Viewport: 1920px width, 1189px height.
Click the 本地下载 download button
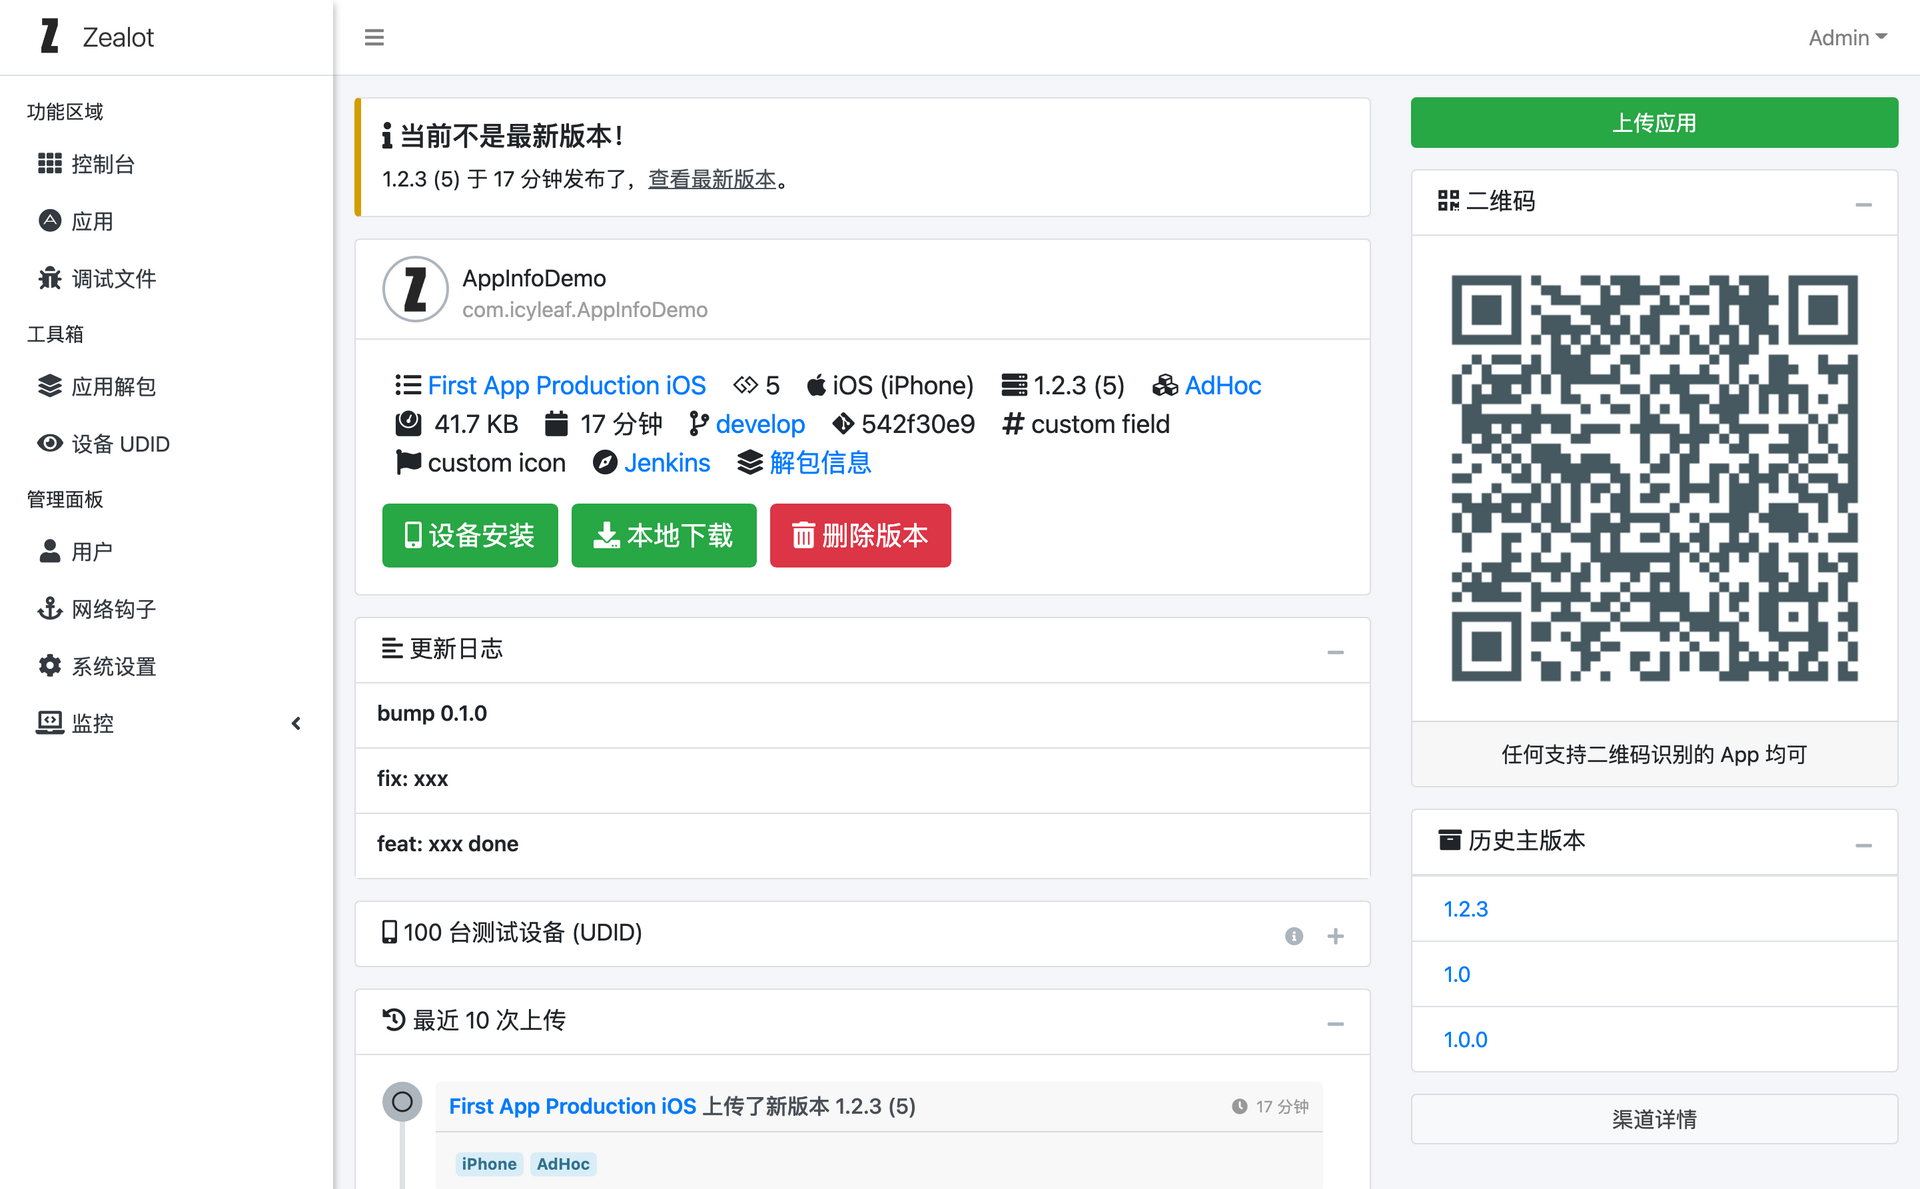point(664,536)
